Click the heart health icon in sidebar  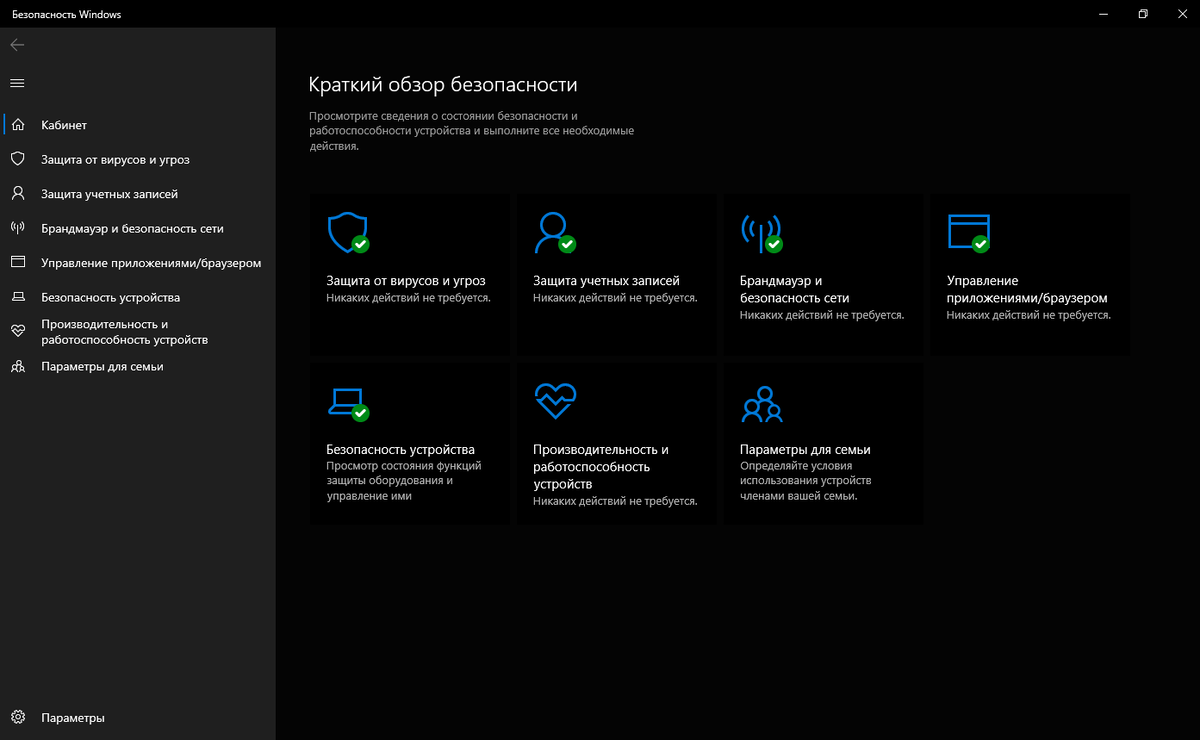point(17,331)
